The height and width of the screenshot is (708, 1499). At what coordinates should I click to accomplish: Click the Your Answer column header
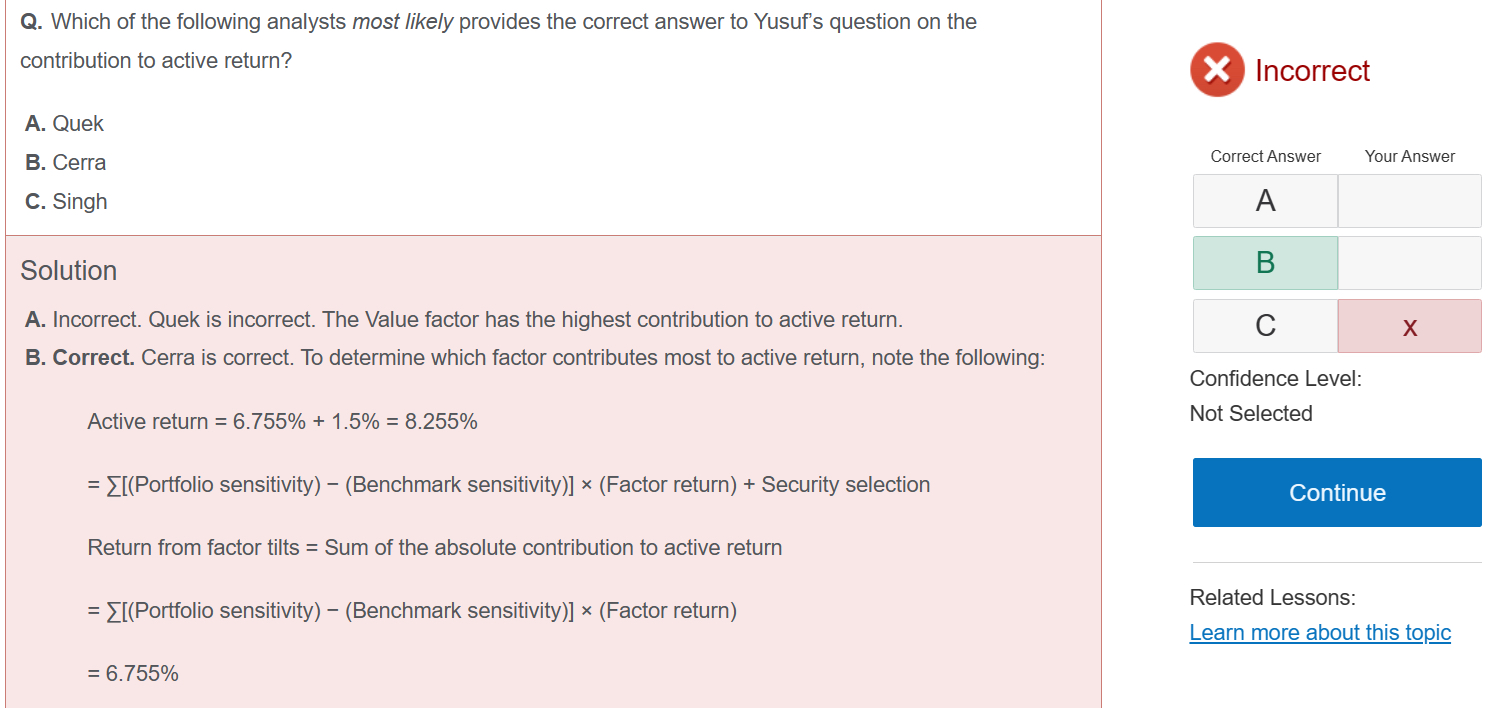pyautogui.click(x=1409, y=156)
